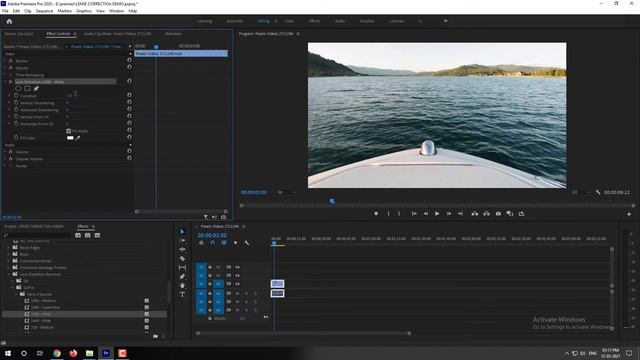The image size is (640, 360).
Task: Toggle the lowest video track's eye icon
Action: tap(238, 284)
